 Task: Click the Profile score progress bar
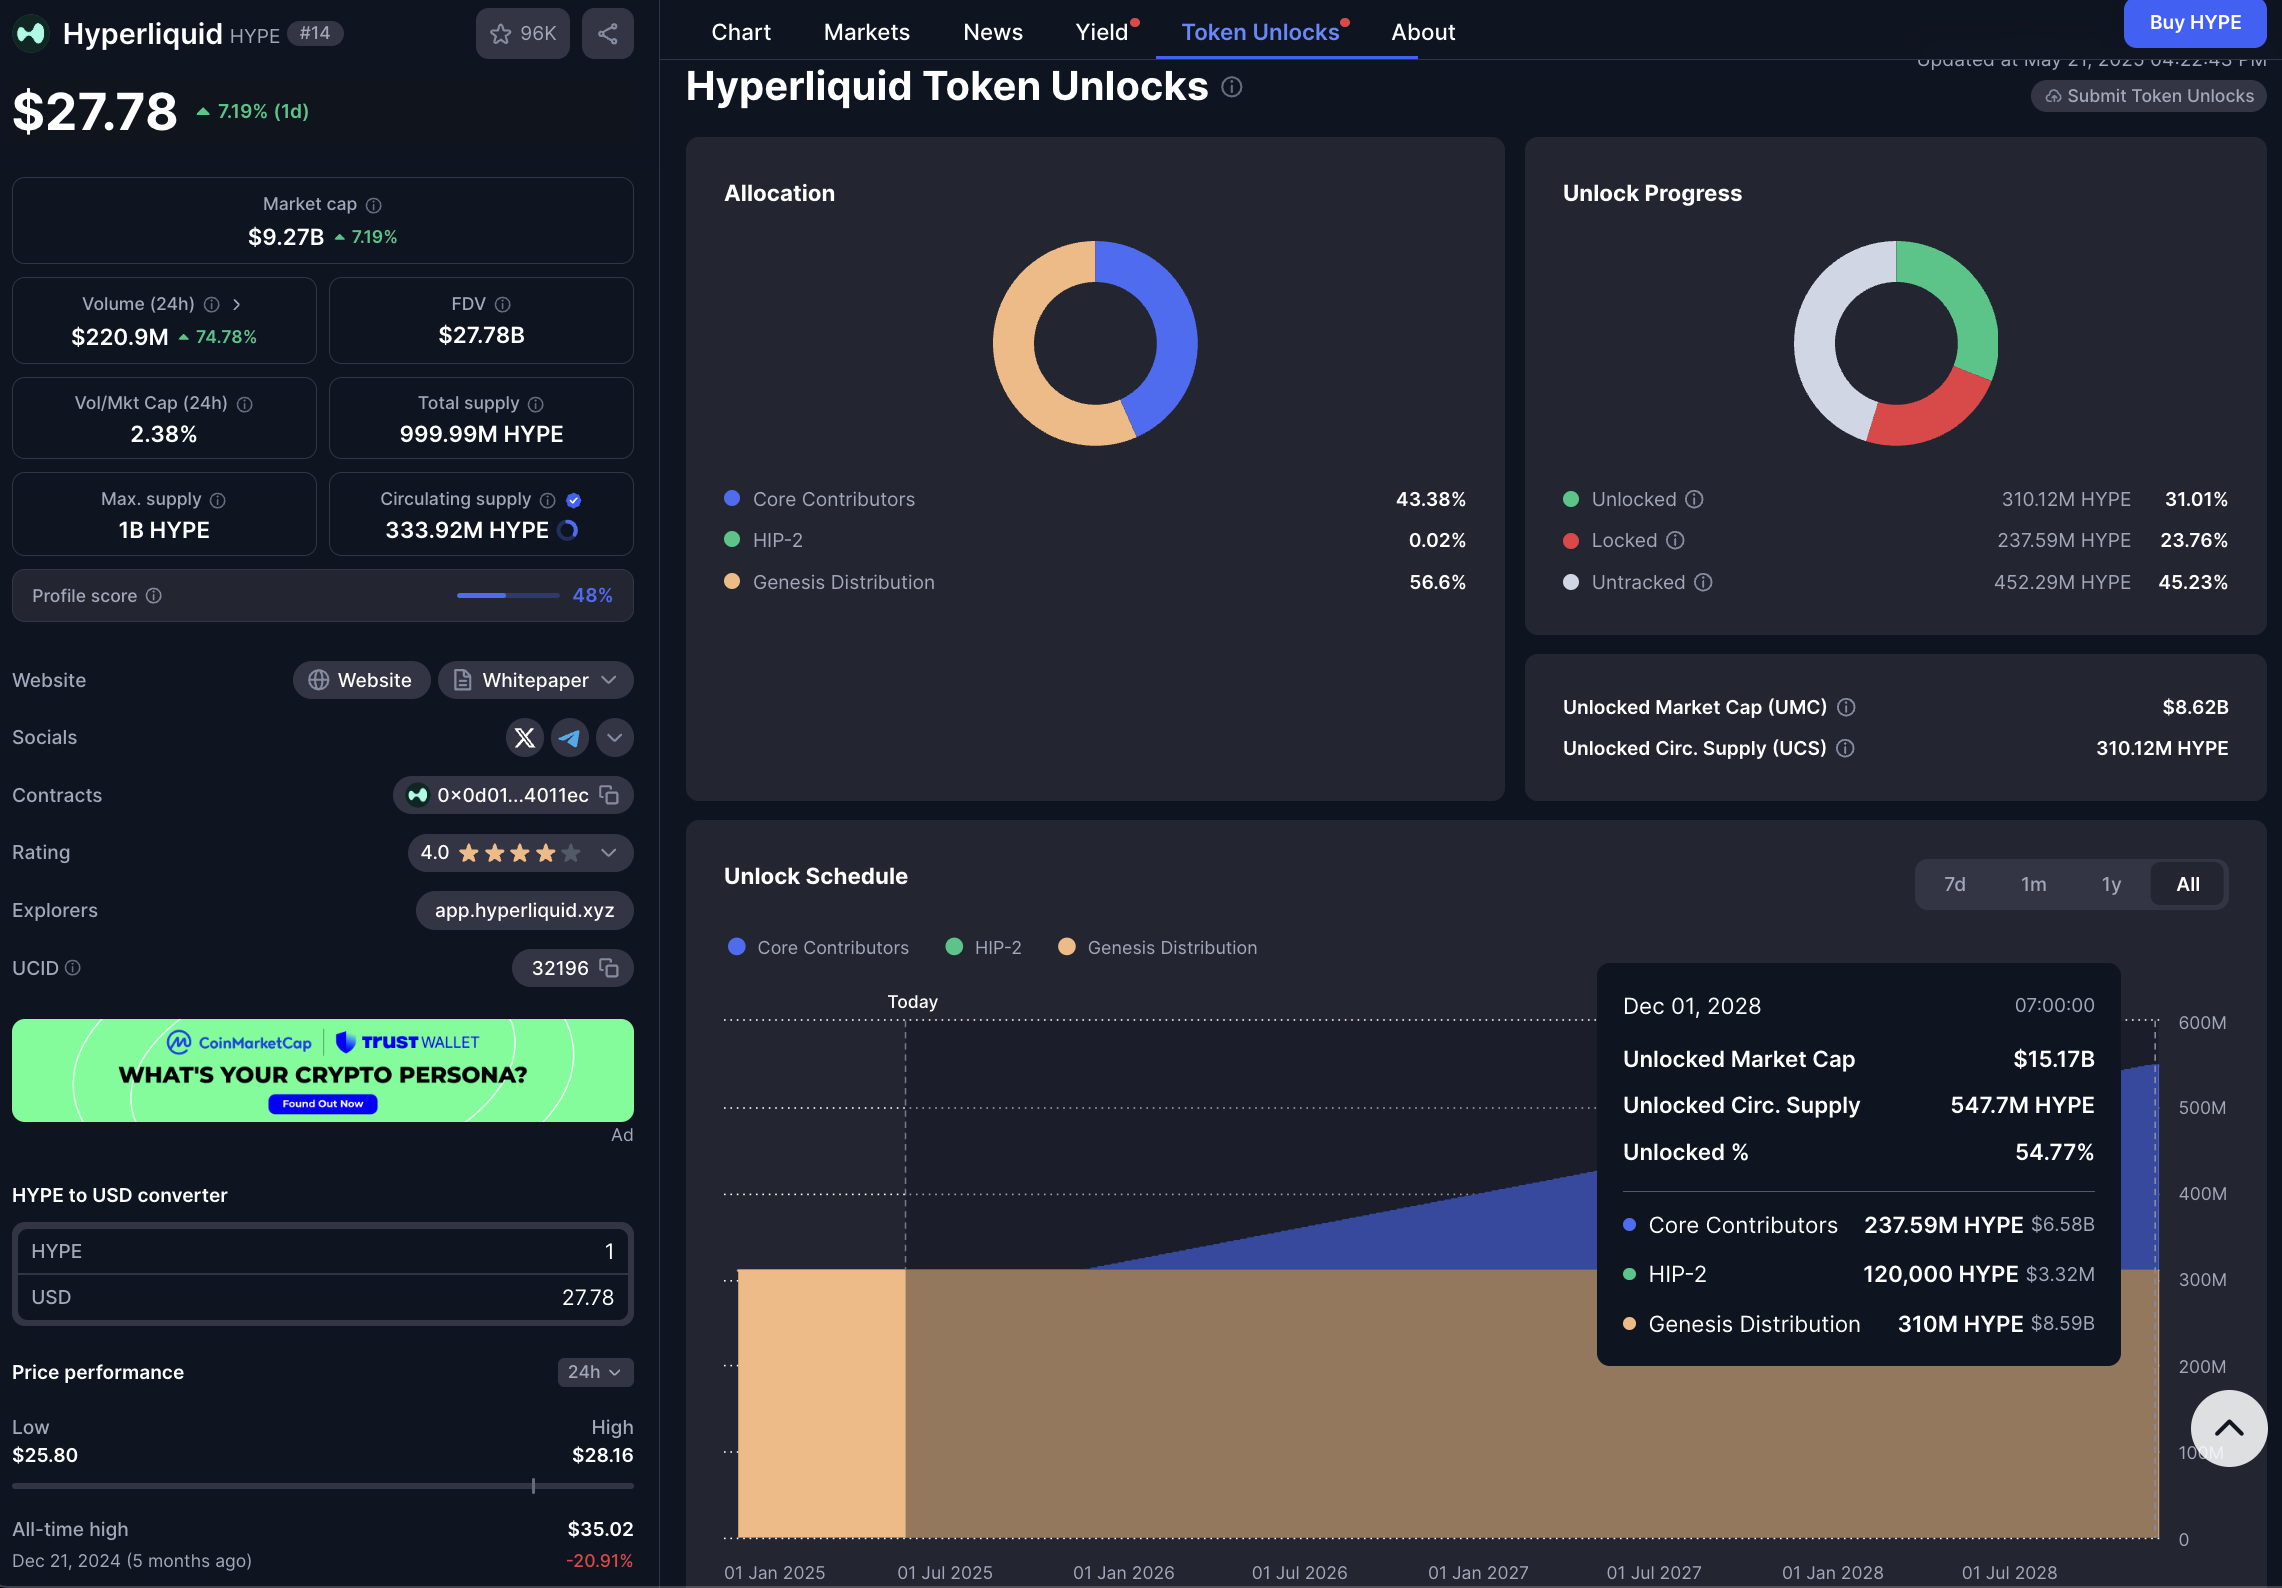click(507, 594)
